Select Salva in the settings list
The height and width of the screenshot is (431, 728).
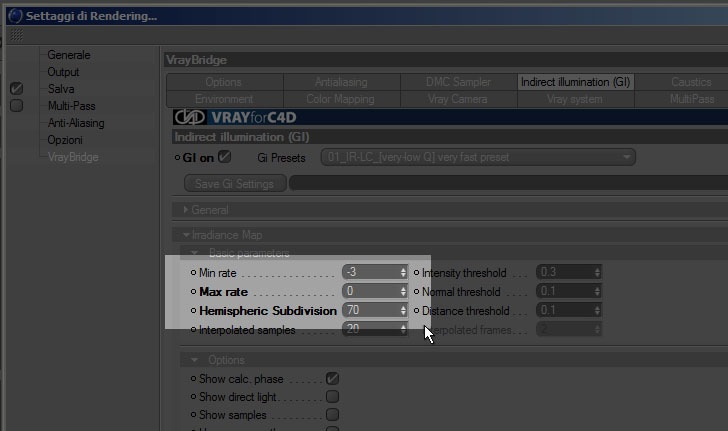click(61, 89)
